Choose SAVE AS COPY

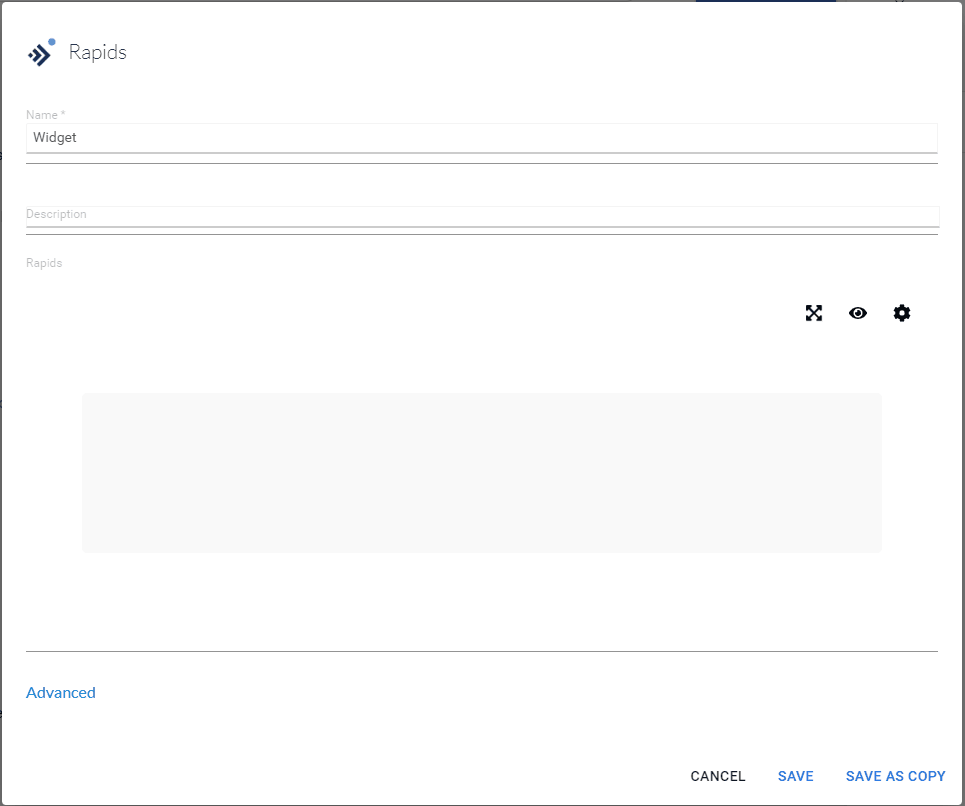coord(895,776)
